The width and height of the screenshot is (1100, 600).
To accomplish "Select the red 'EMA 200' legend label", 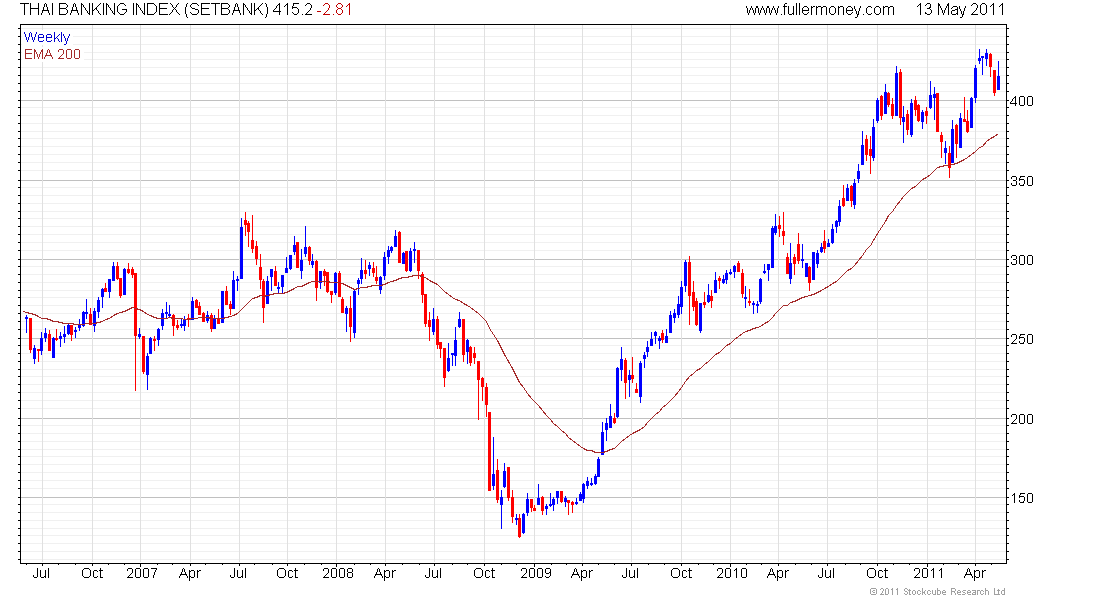I will click(52, 54).
